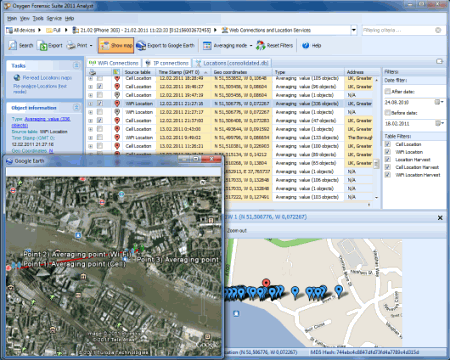
Task: Click the map column header icon
Action: pos(116,72)
